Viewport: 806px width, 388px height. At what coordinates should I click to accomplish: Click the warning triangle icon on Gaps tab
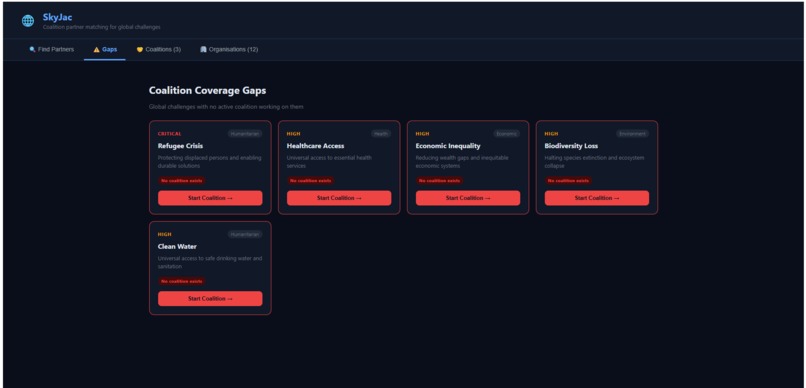(x=96, y=49)
